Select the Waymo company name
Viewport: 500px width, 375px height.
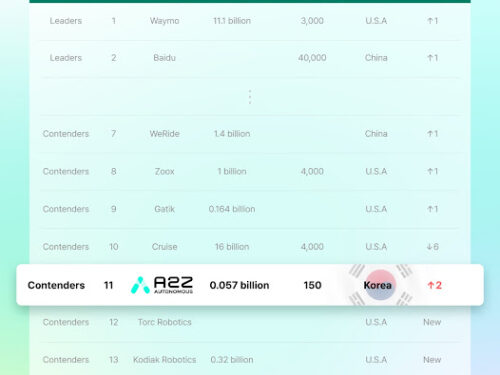pos(165,21)
